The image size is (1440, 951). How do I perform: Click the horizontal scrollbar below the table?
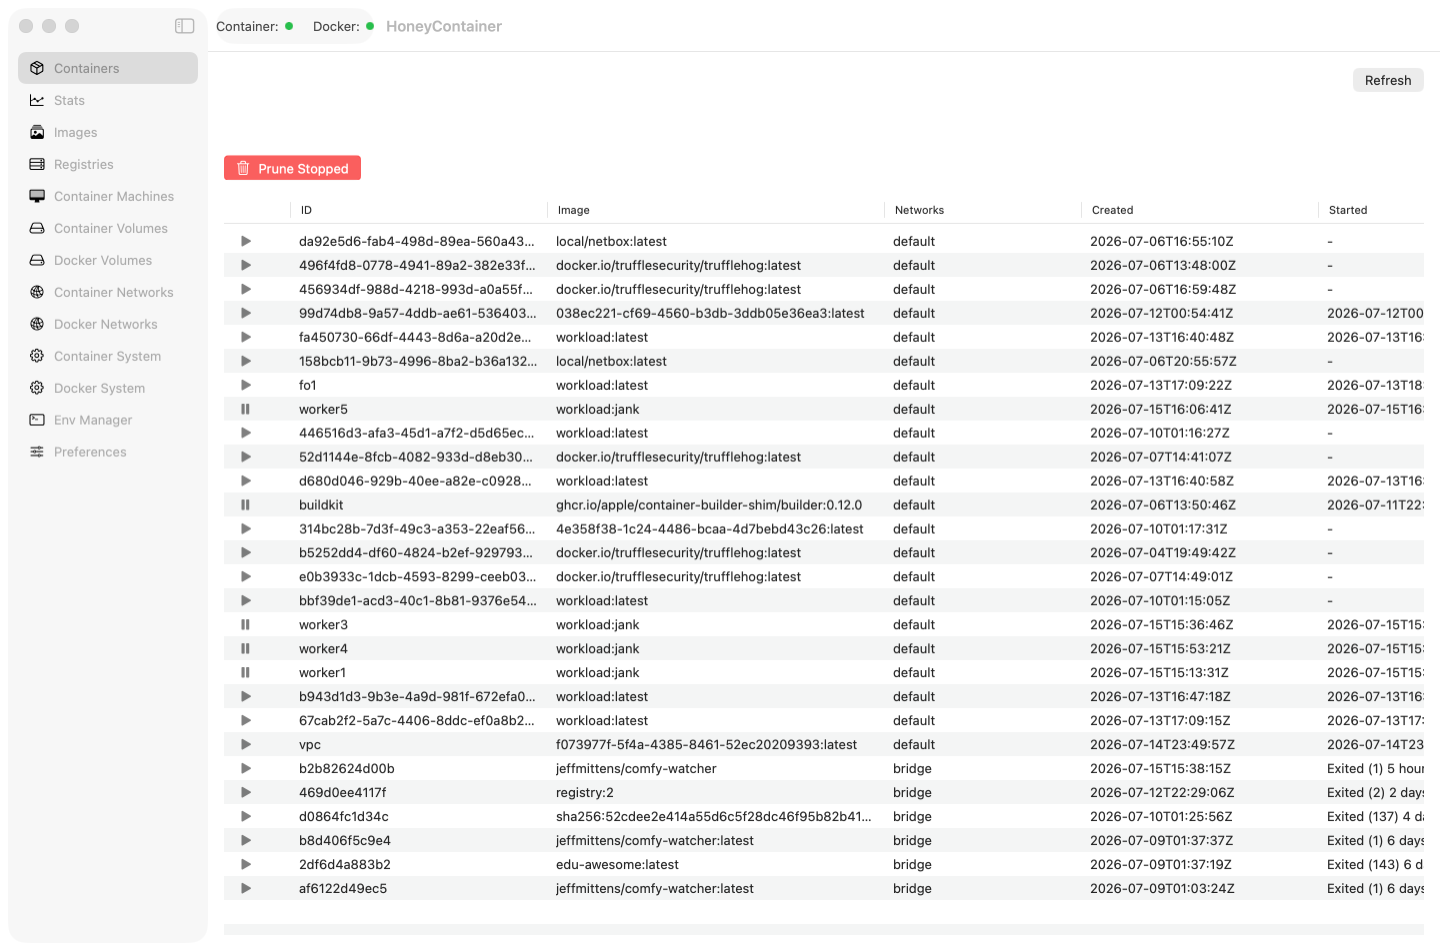point(823,929)
